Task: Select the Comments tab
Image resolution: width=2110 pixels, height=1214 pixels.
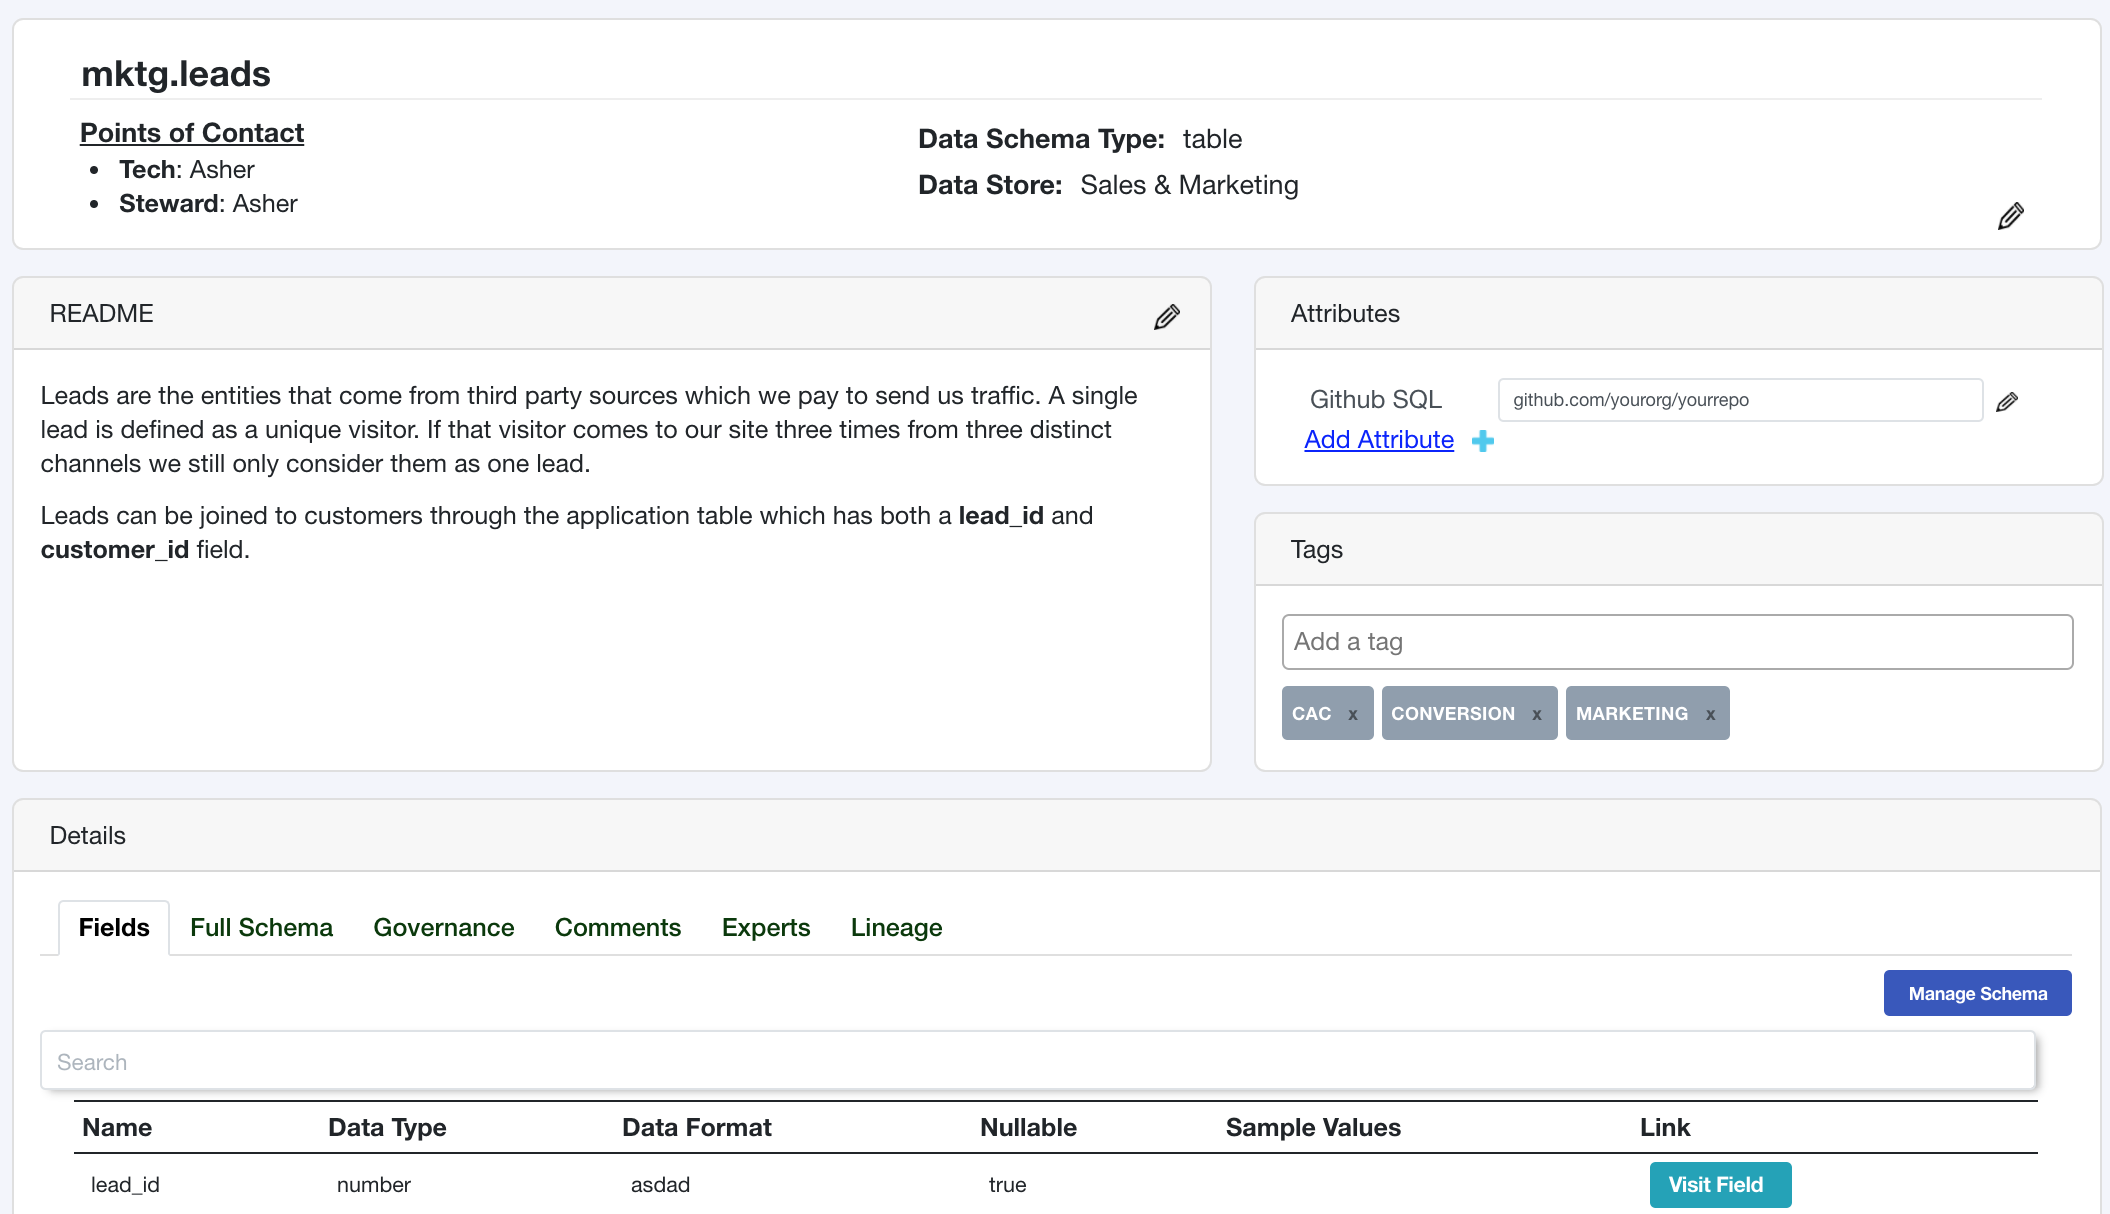Action: click(x=617, y=928)
